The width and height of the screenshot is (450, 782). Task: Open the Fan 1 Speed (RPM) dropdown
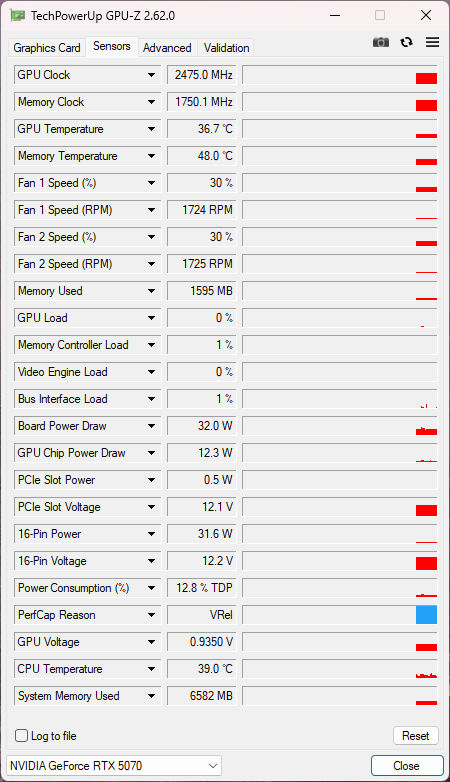[x=151, y=210]
